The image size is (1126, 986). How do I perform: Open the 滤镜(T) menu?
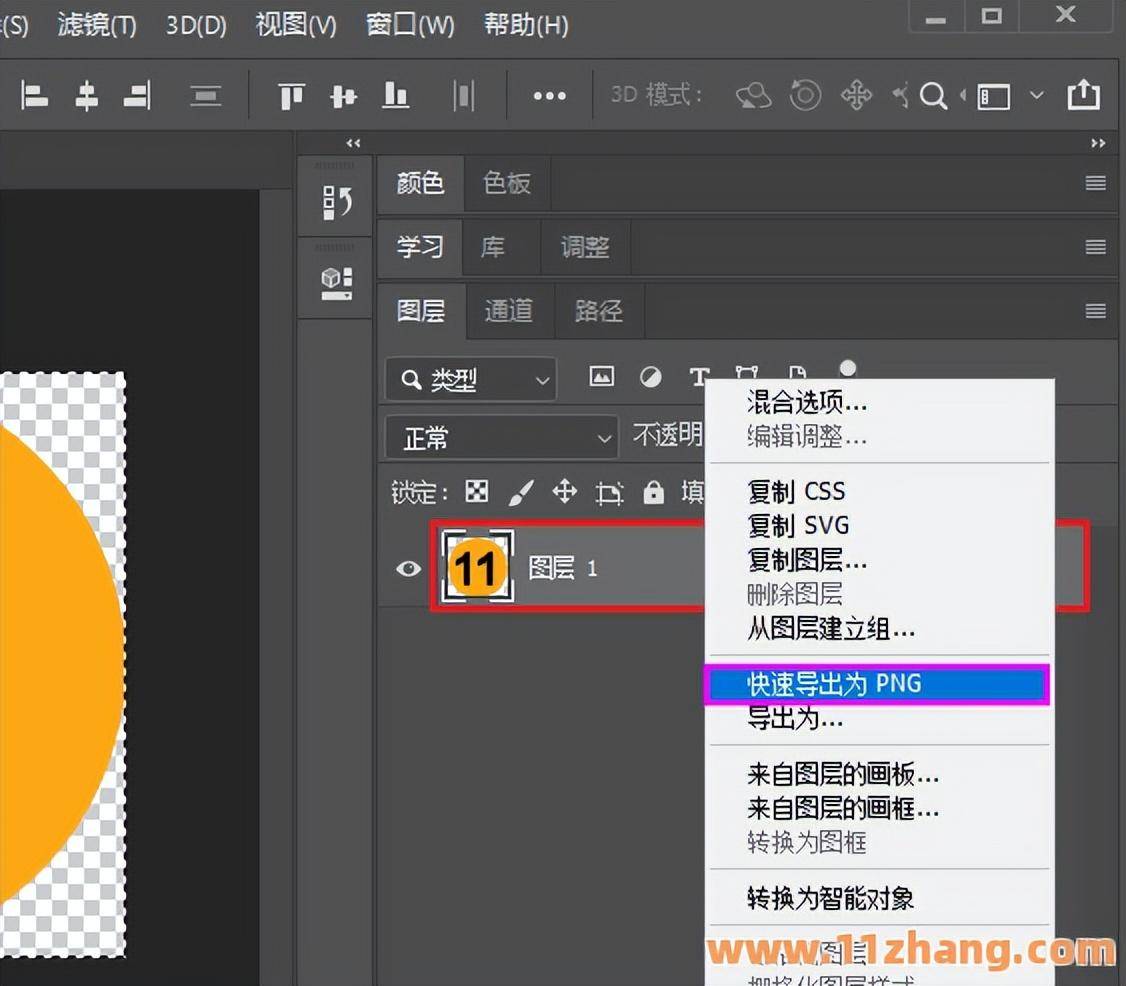pyautogui.click(x=97, y=25)
